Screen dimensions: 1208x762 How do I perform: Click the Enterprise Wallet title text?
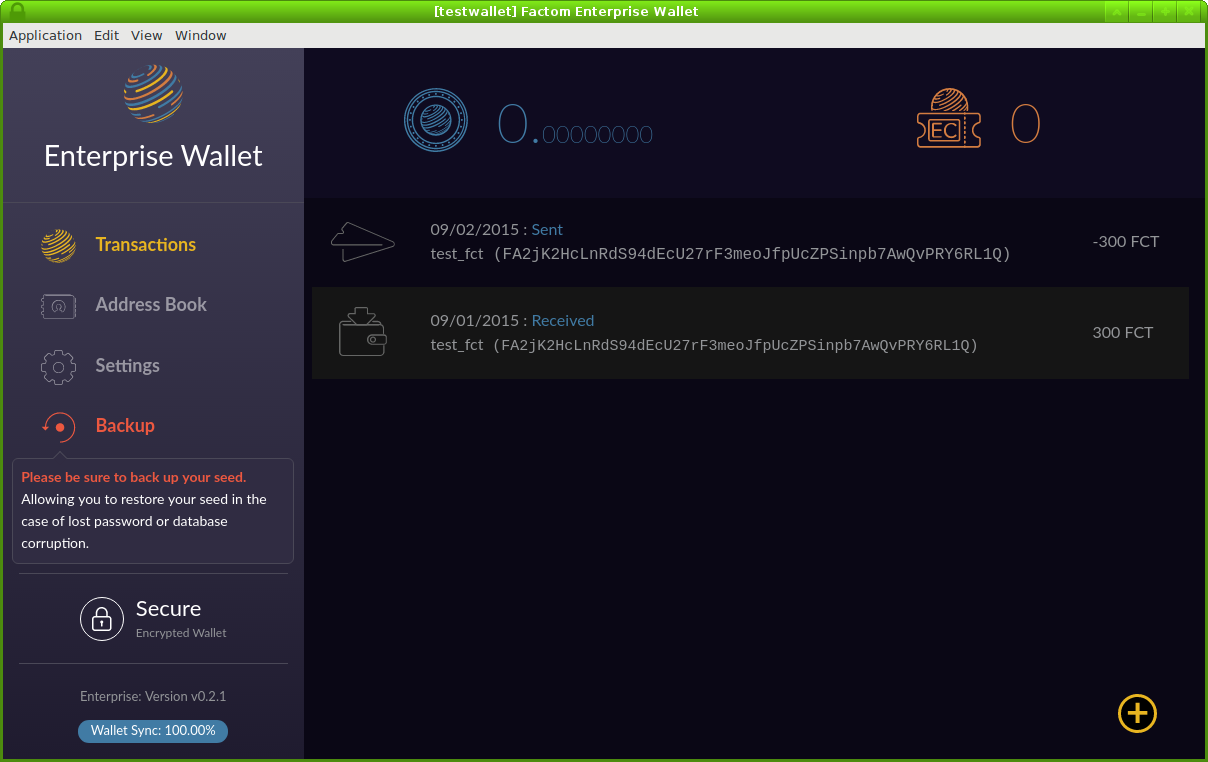click(153, 156)
